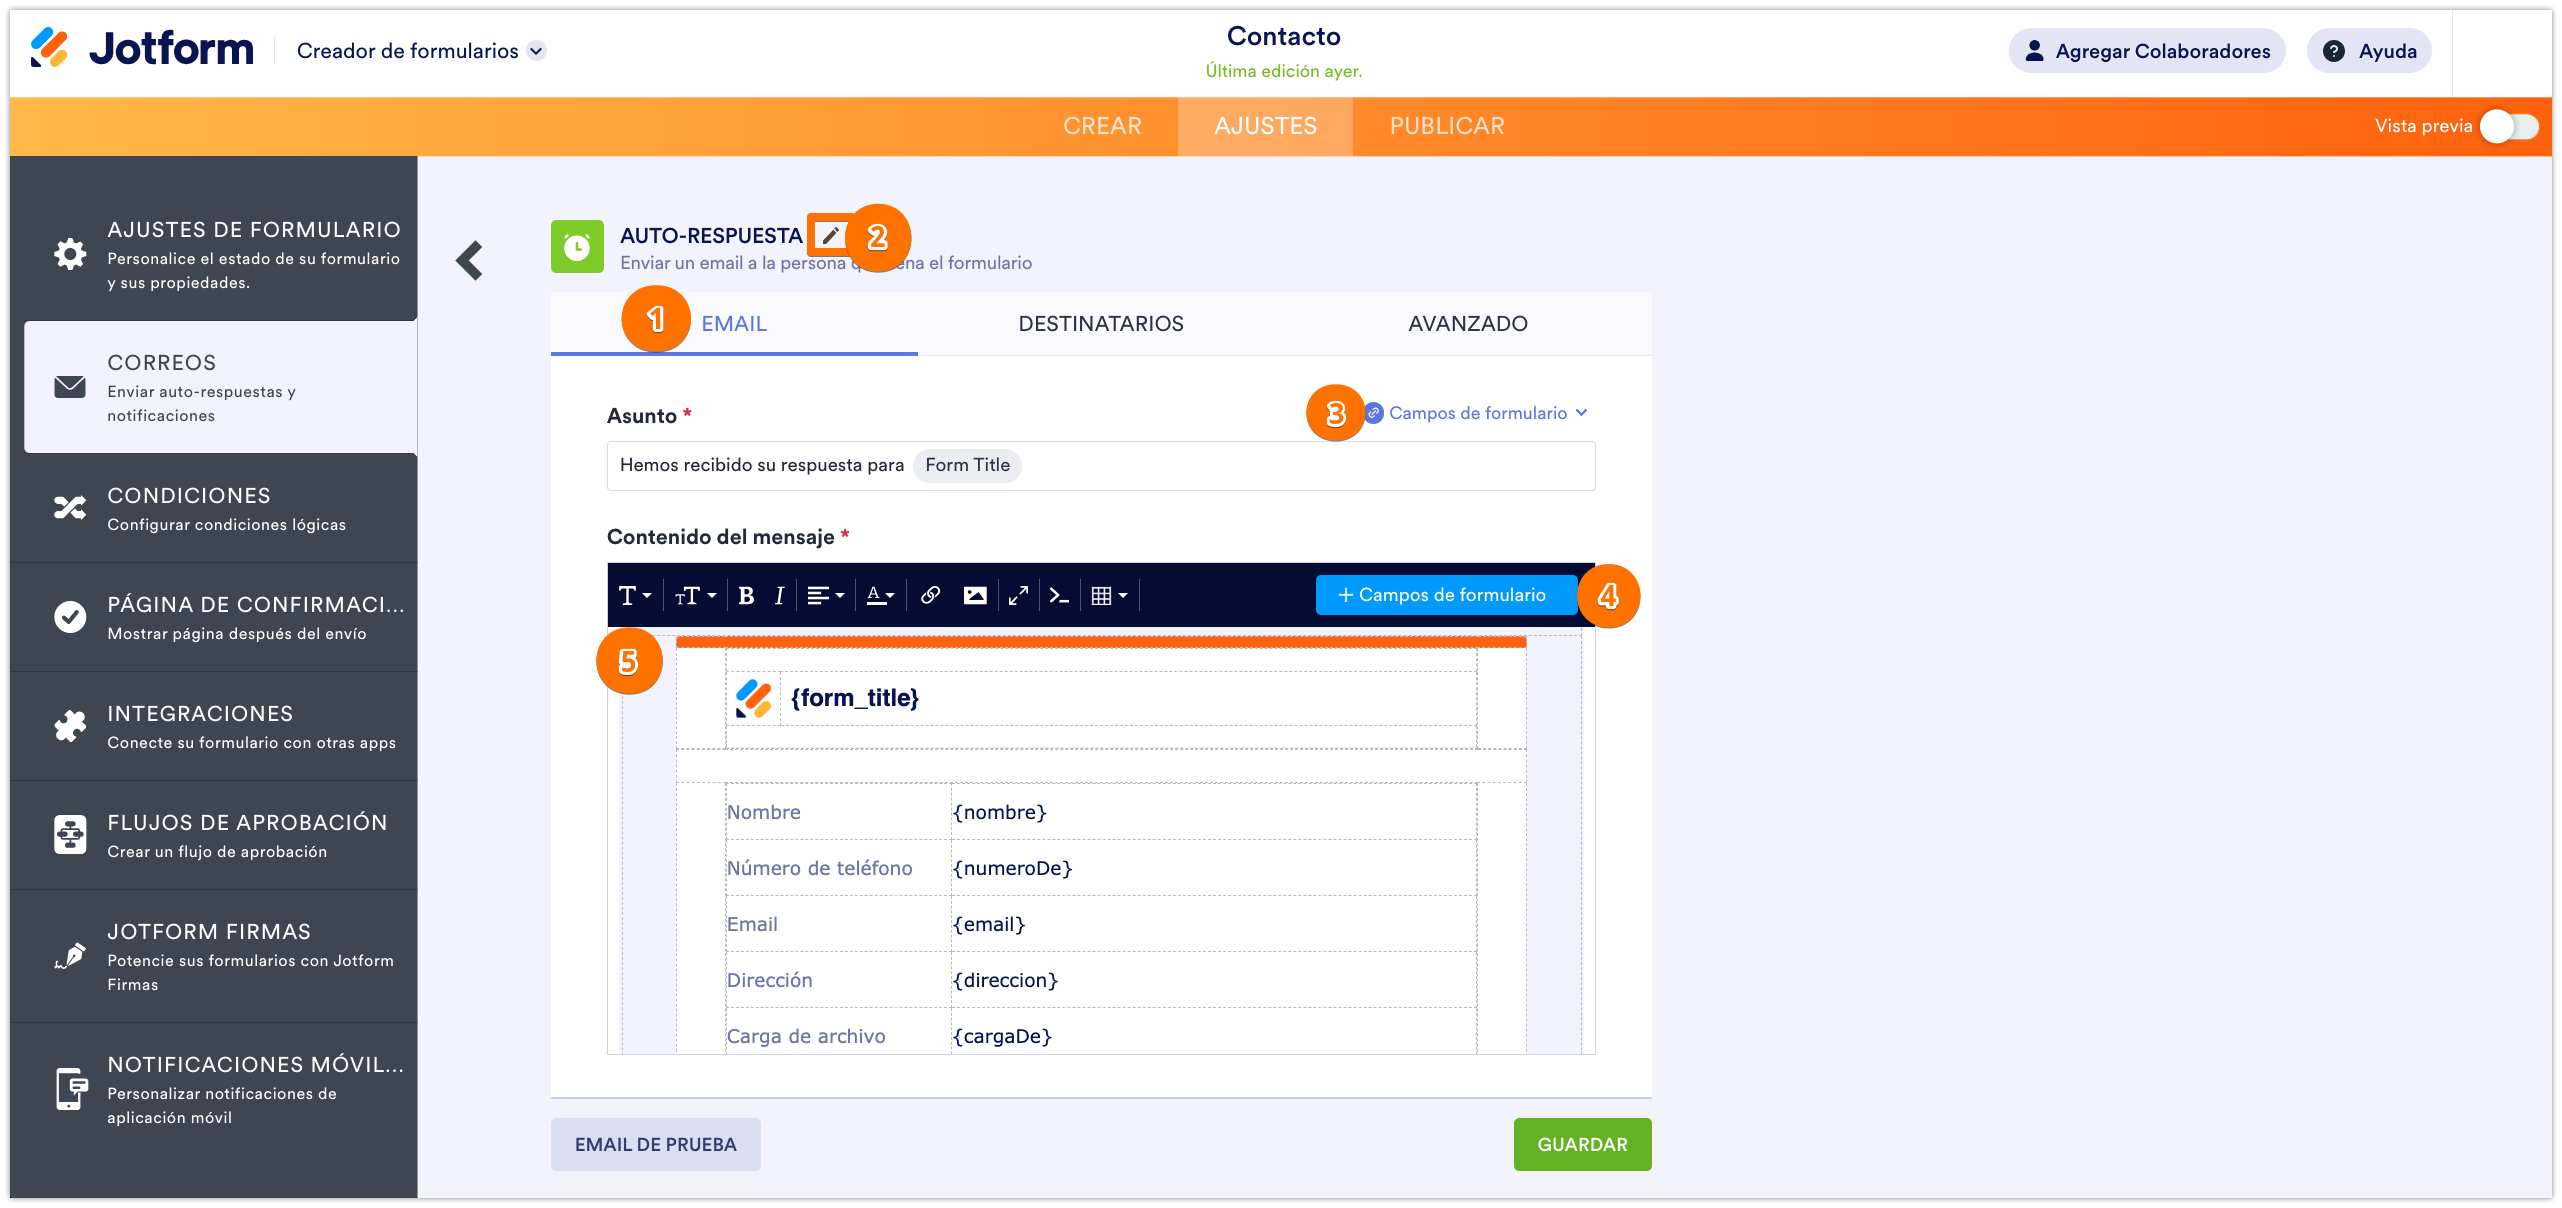Click the Bold formatting icon
Screen dimensions: 2562x1208
[746, 596]
